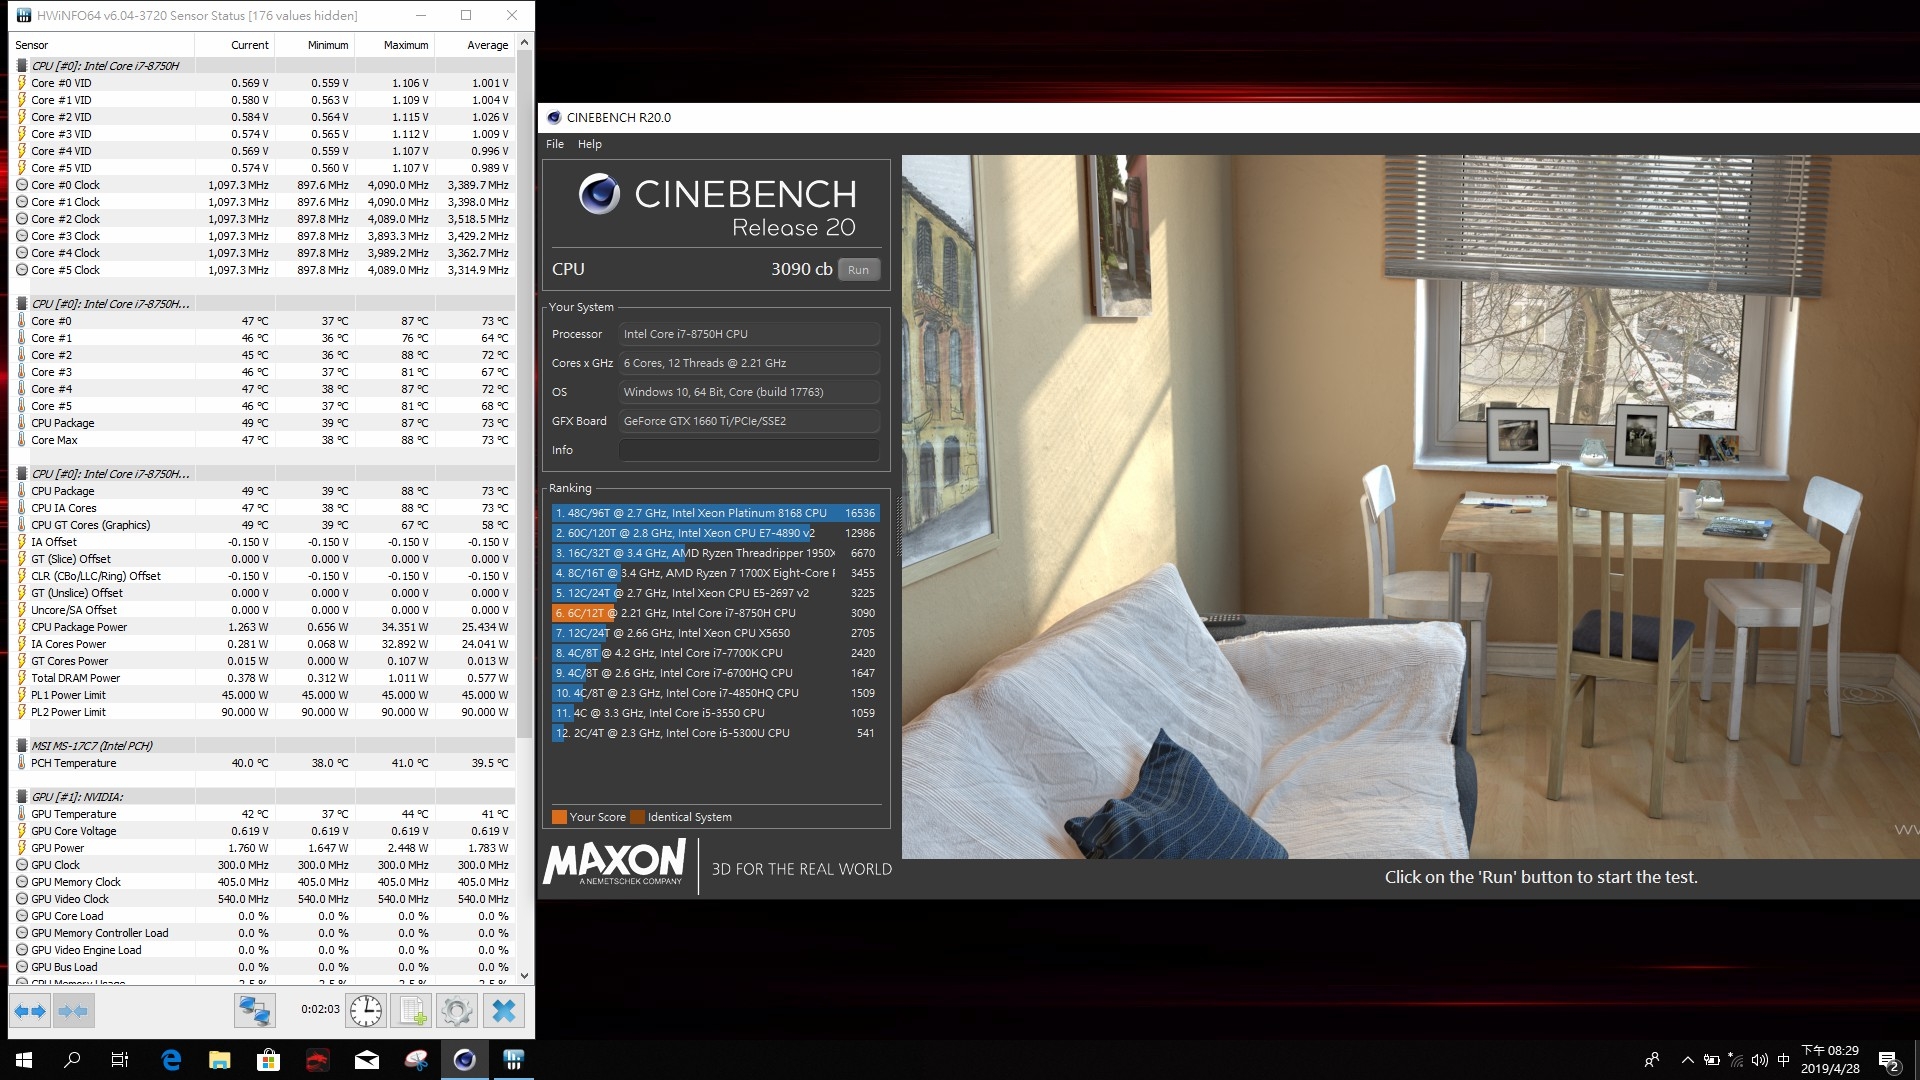Select ranking entry Intel Core i5-5300U
Screen dimensions: 1920x1080
(x=716, y=733)
